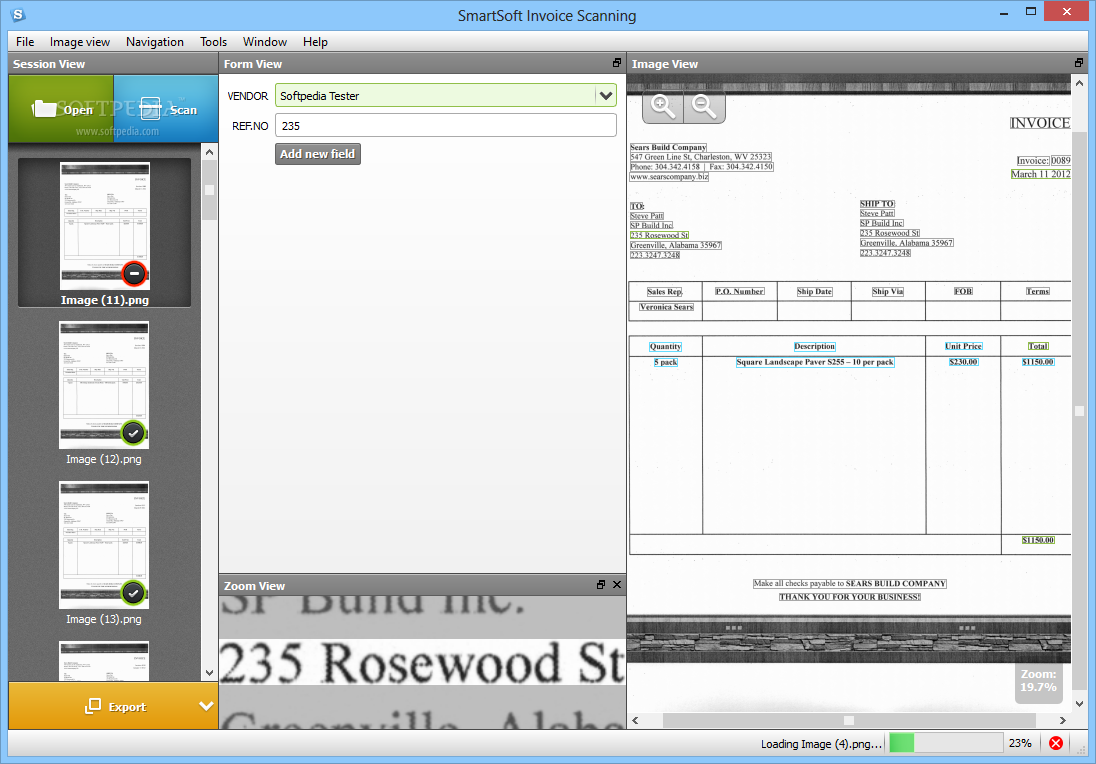Close the Zoom View panel
The width and height of the screenshot is (1096, 764).
coord(616,584)
